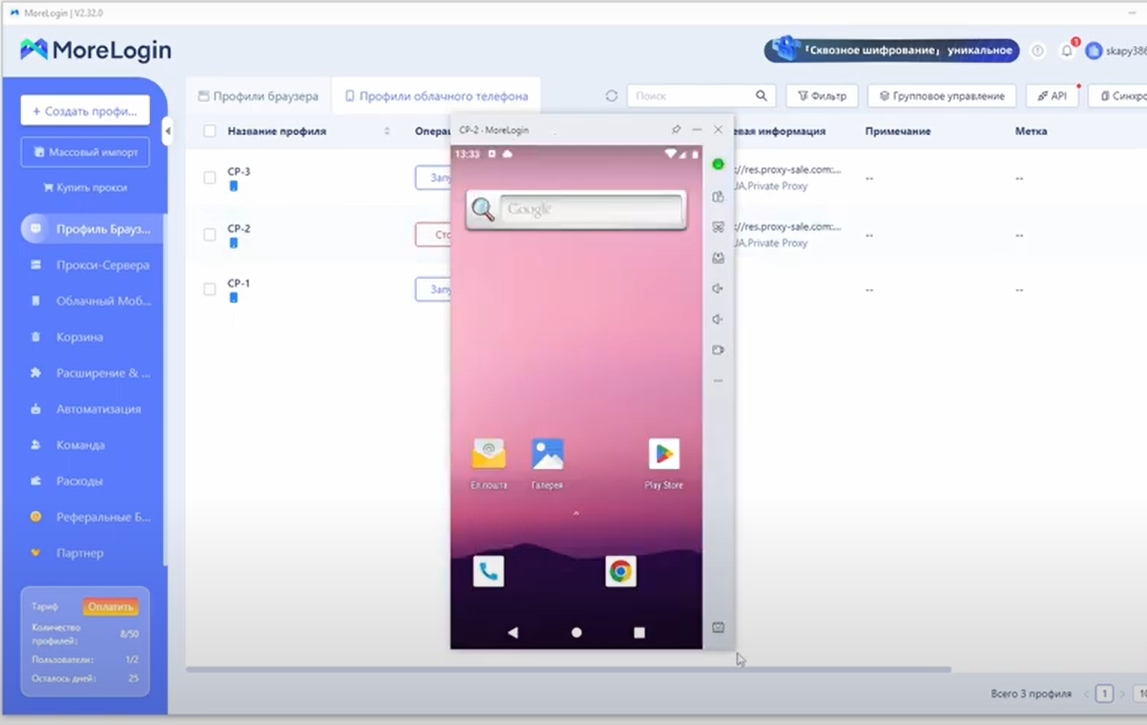This screenshot has height=725, width=1147.
Task: Open the more options dots in phone sidebar
Action: 718,380
